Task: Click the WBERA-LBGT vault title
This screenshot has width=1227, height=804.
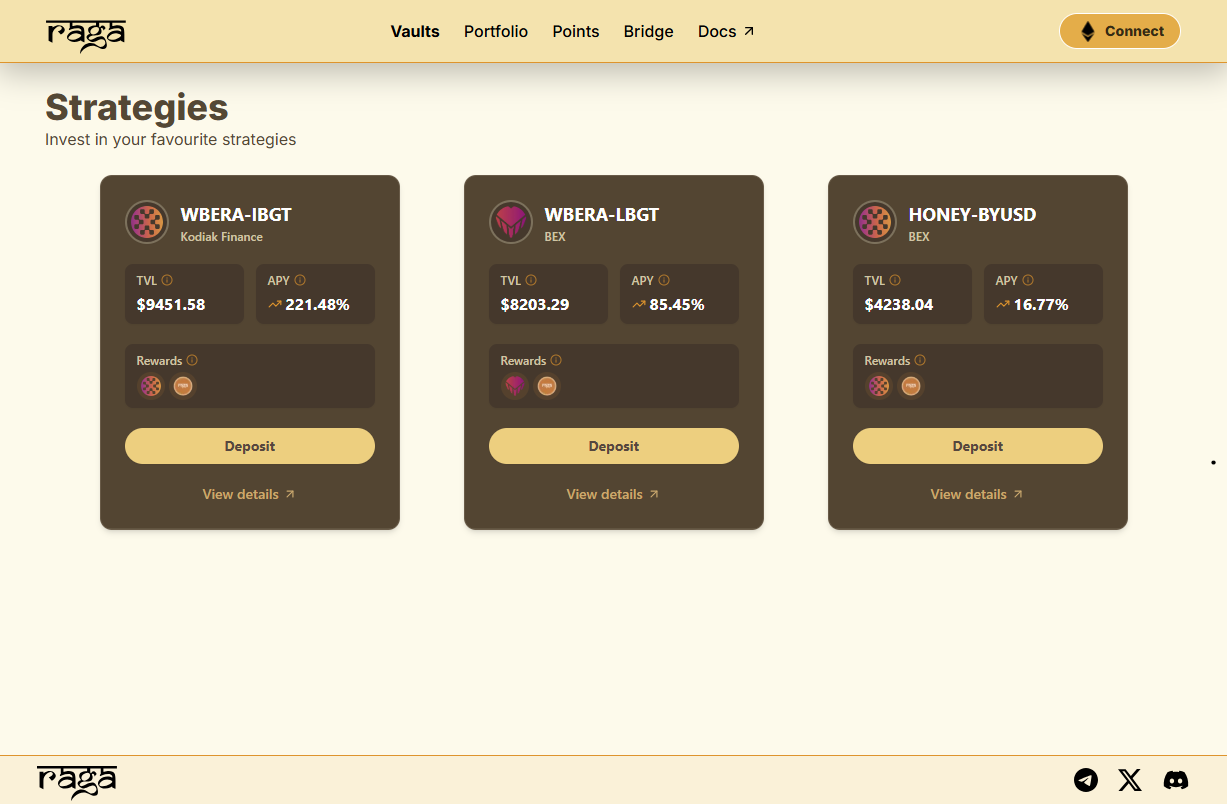Action: click(602, 215)
